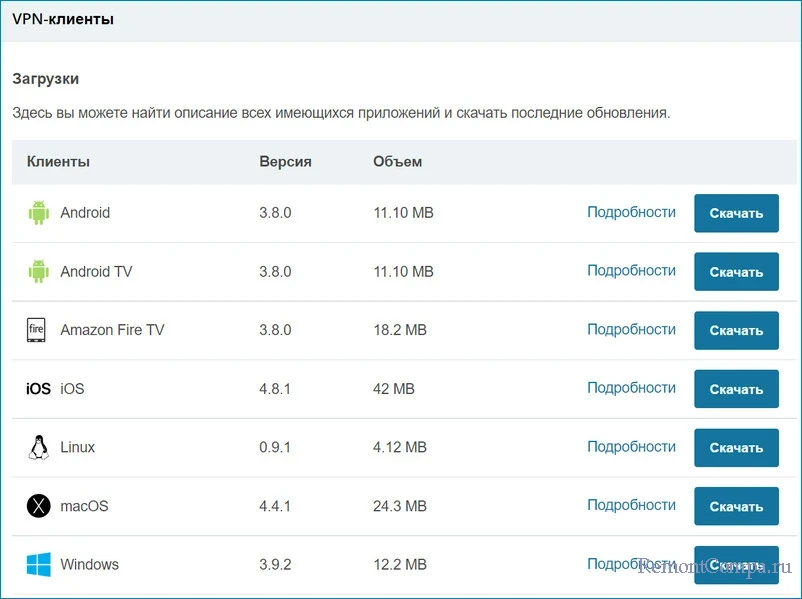The width and height of the screenshot is (802, 599).
Task: Open Подробности for Android
Action: tap(631, 212)
